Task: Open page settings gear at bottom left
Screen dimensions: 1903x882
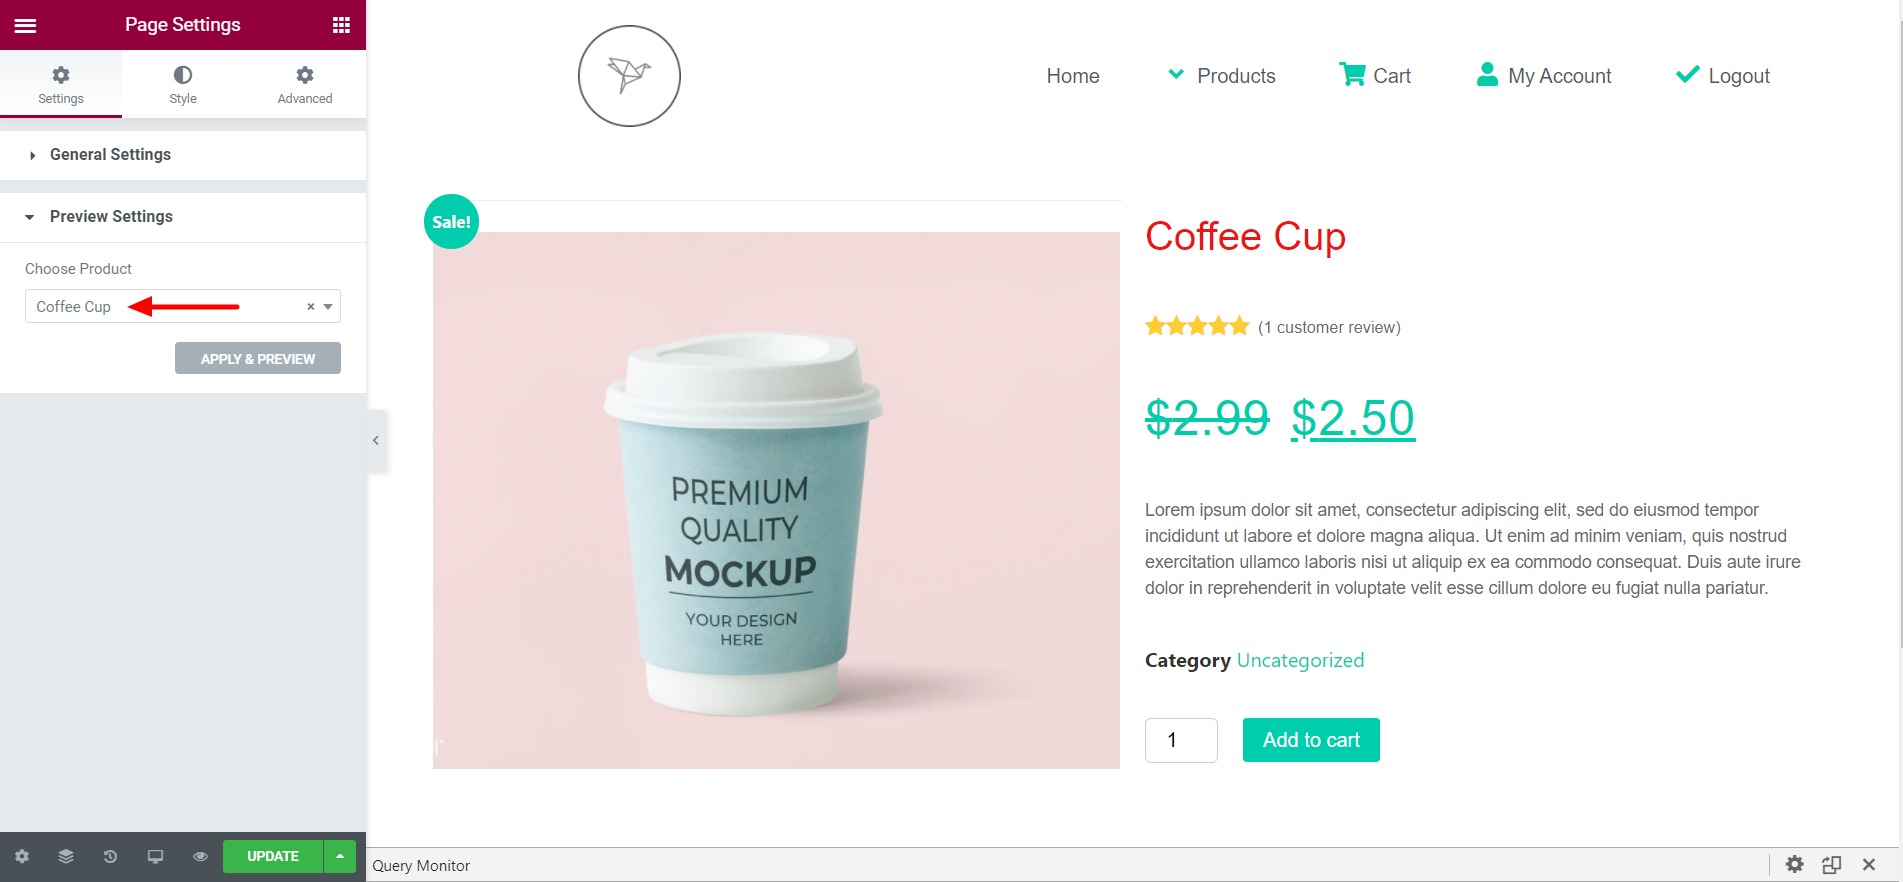Action: (21, 856)
